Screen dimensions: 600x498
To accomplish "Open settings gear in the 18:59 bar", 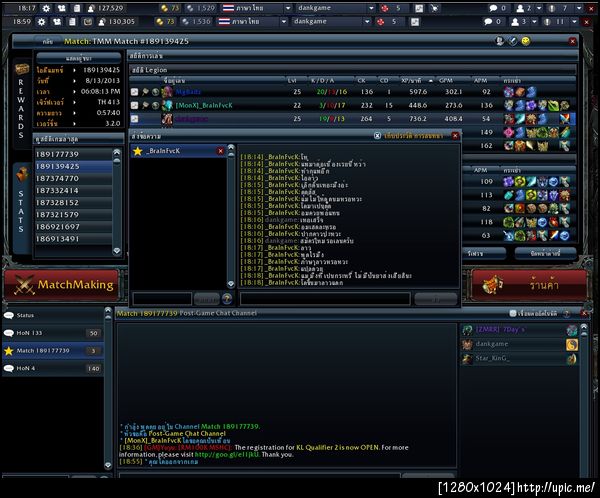I will click(x=41, y=22).
